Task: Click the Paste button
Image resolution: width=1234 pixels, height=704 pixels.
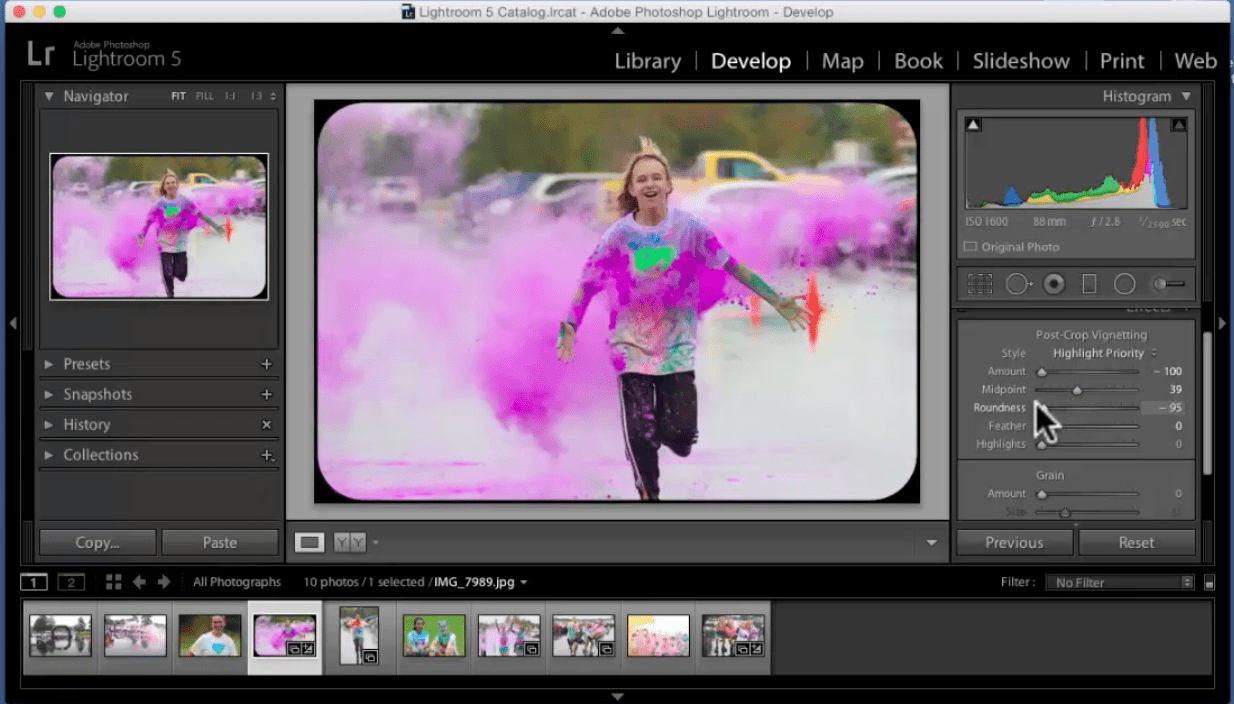Action: [220, 542]
